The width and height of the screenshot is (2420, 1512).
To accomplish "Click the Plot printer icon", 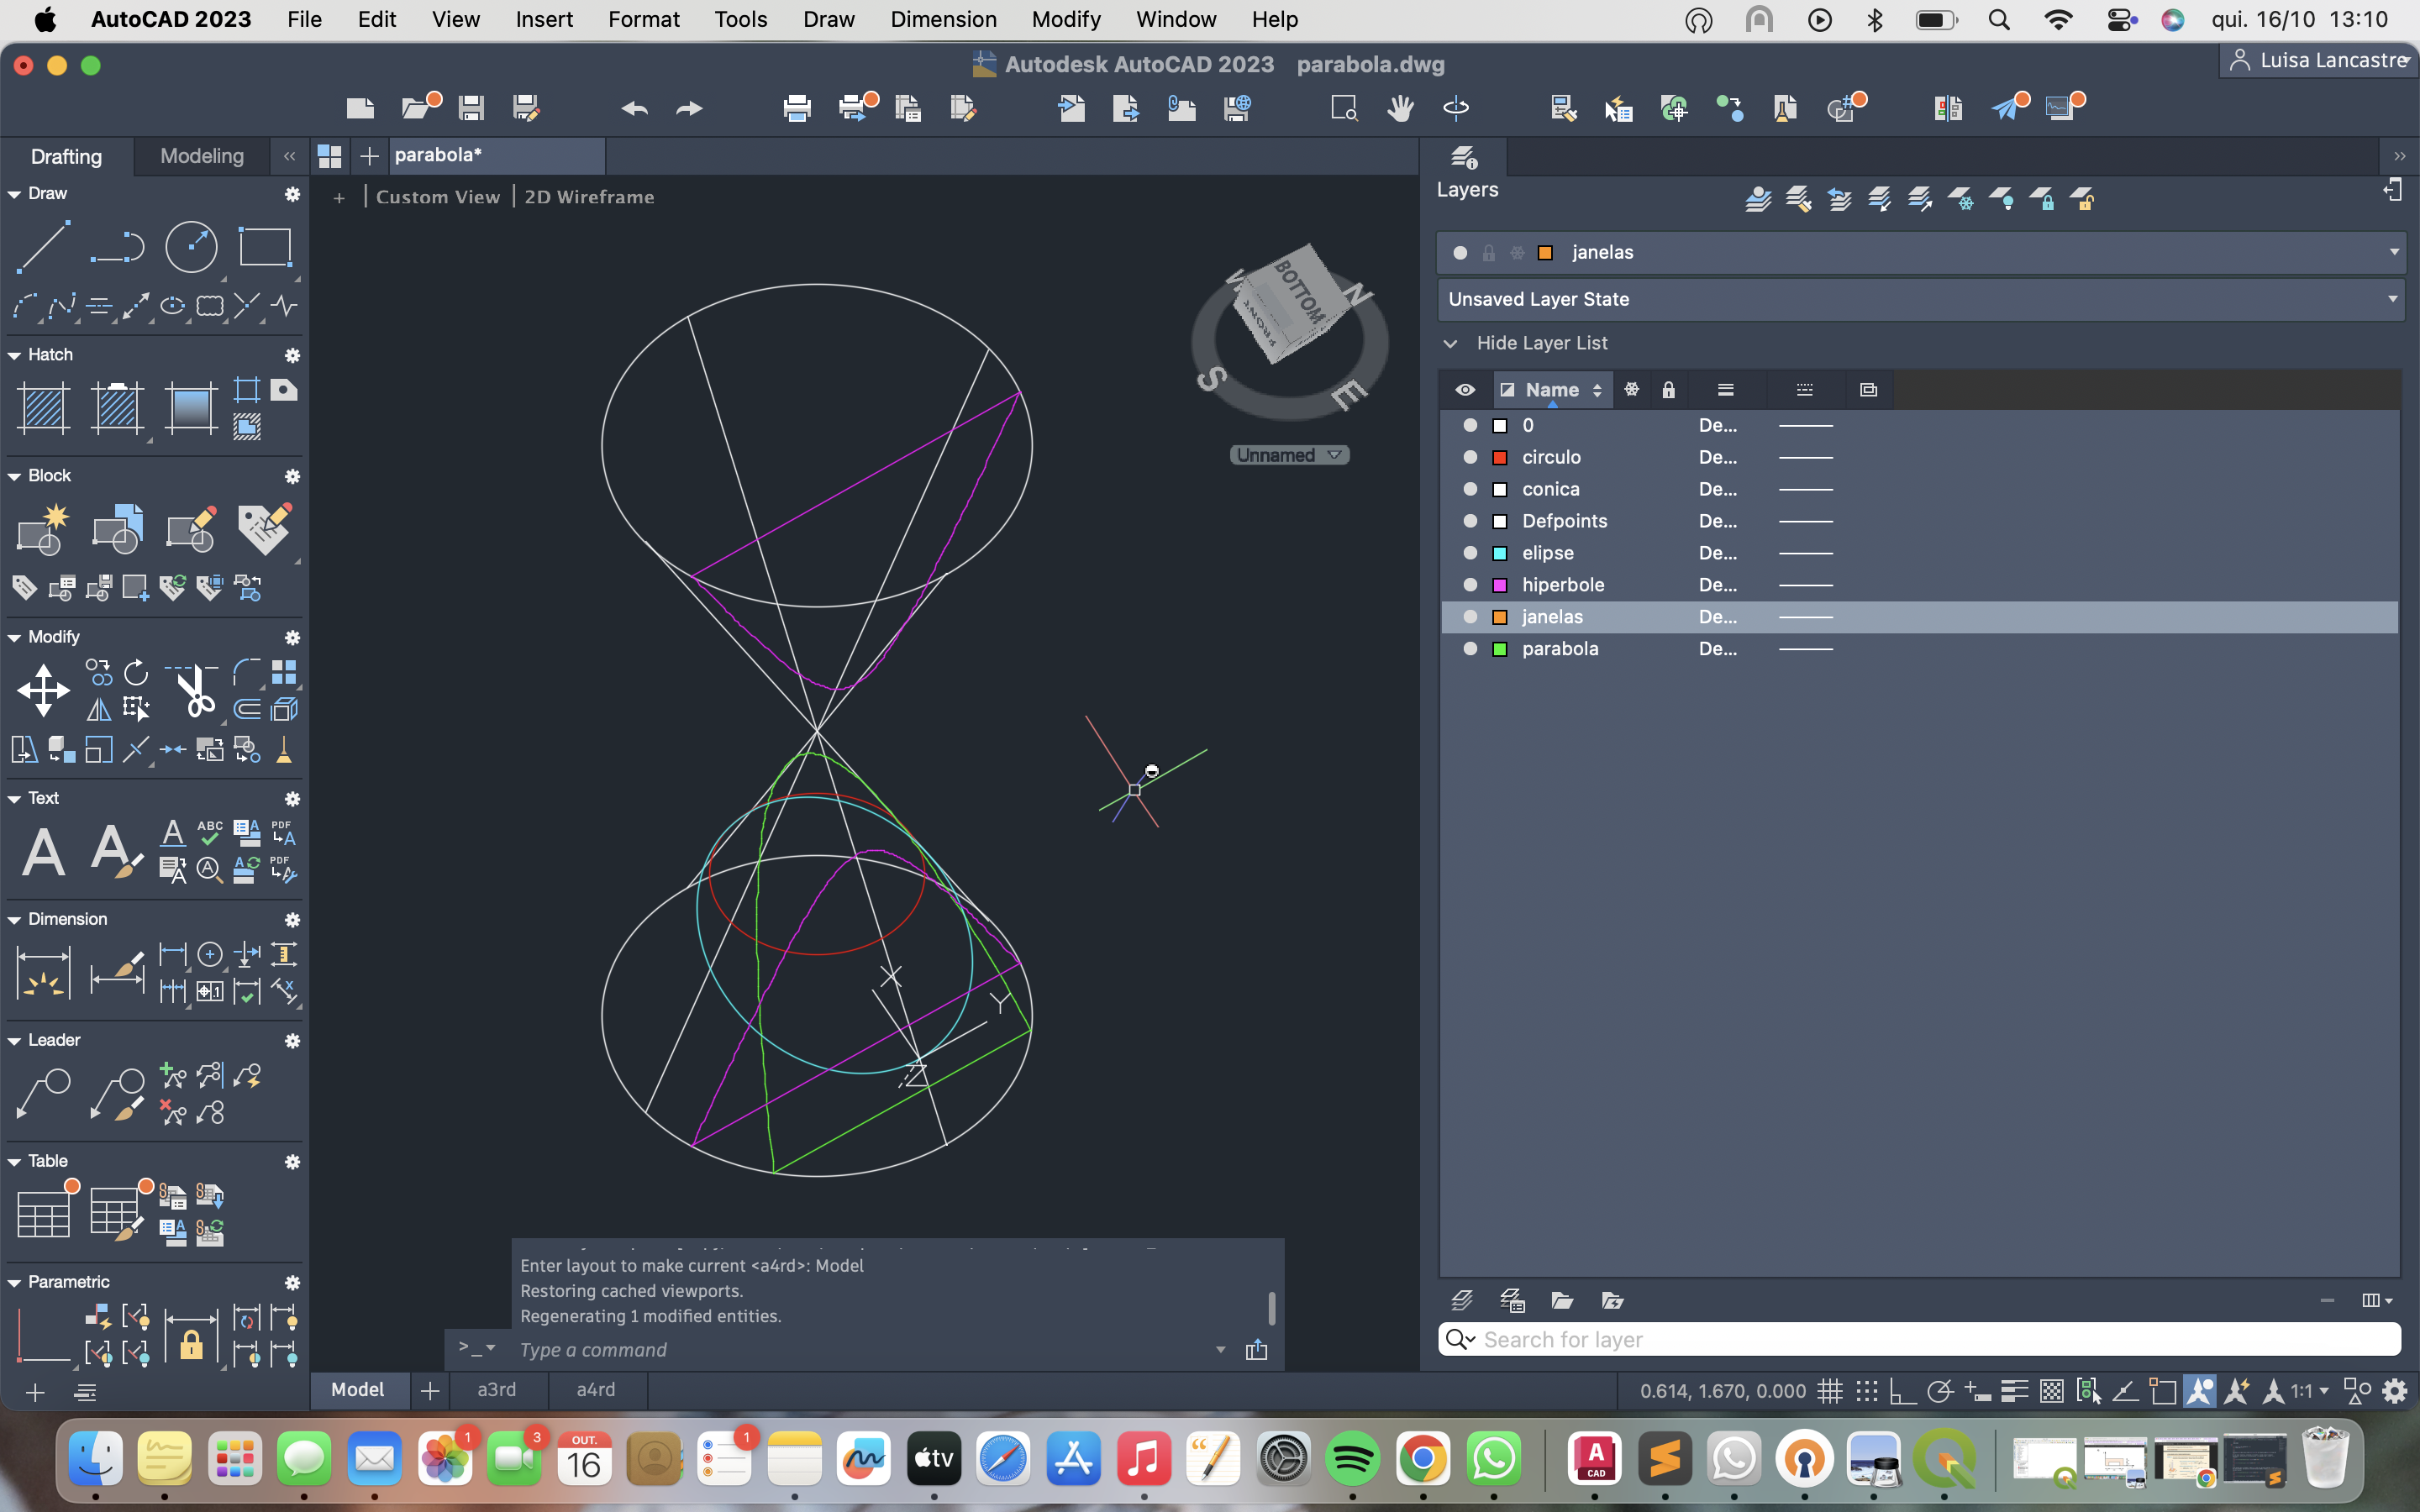I will tap(797, 108).
